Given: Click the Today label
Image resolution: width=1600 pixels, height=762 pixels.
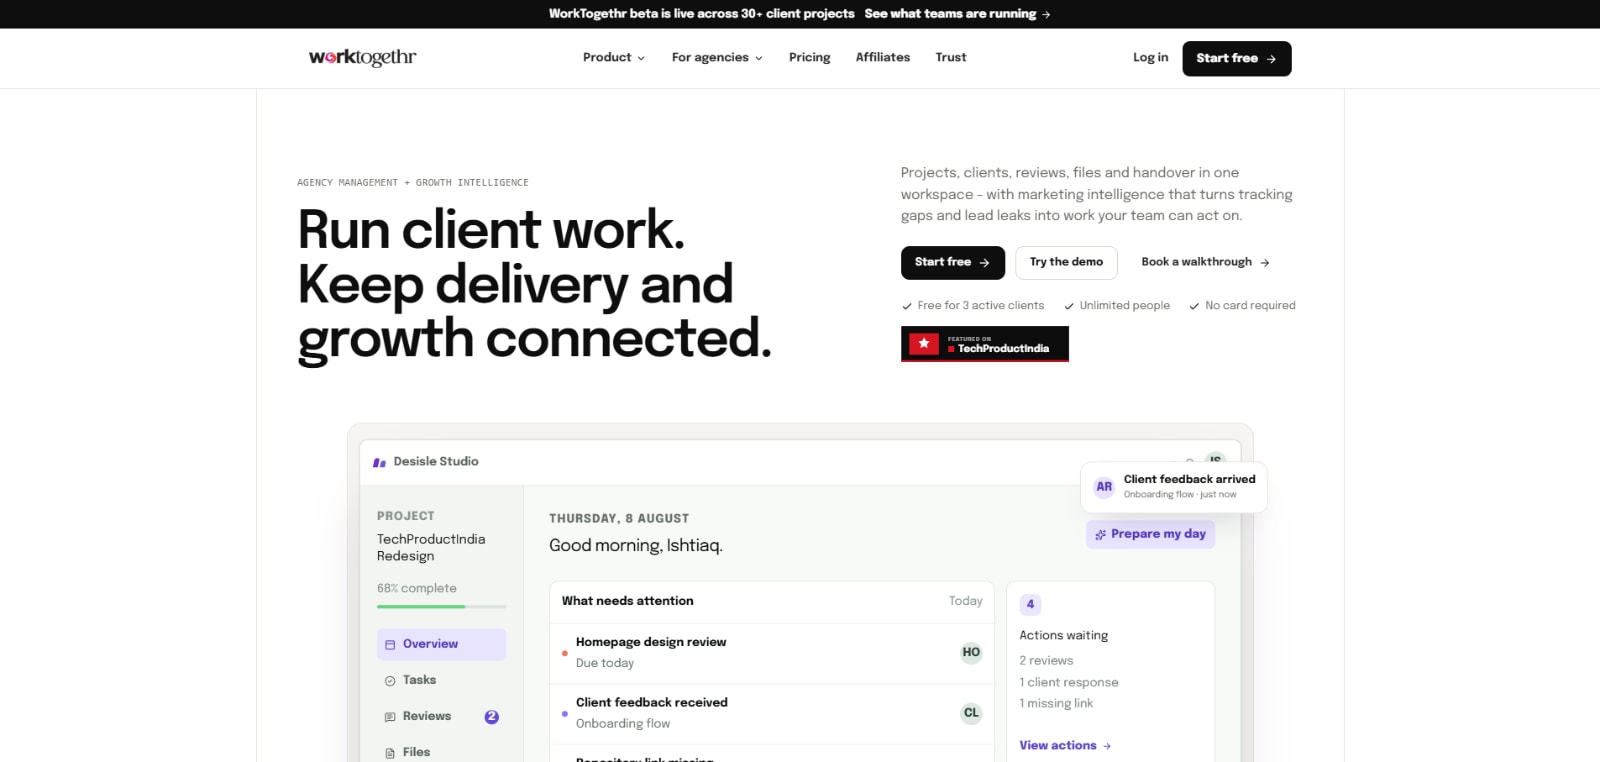Looking at the screenshot, I should point(966,601).
